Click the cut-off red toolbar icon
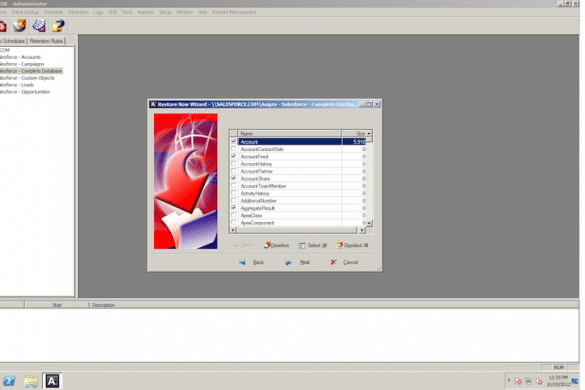Viewport: 585px width, 390px height. [x=3, y=26]
